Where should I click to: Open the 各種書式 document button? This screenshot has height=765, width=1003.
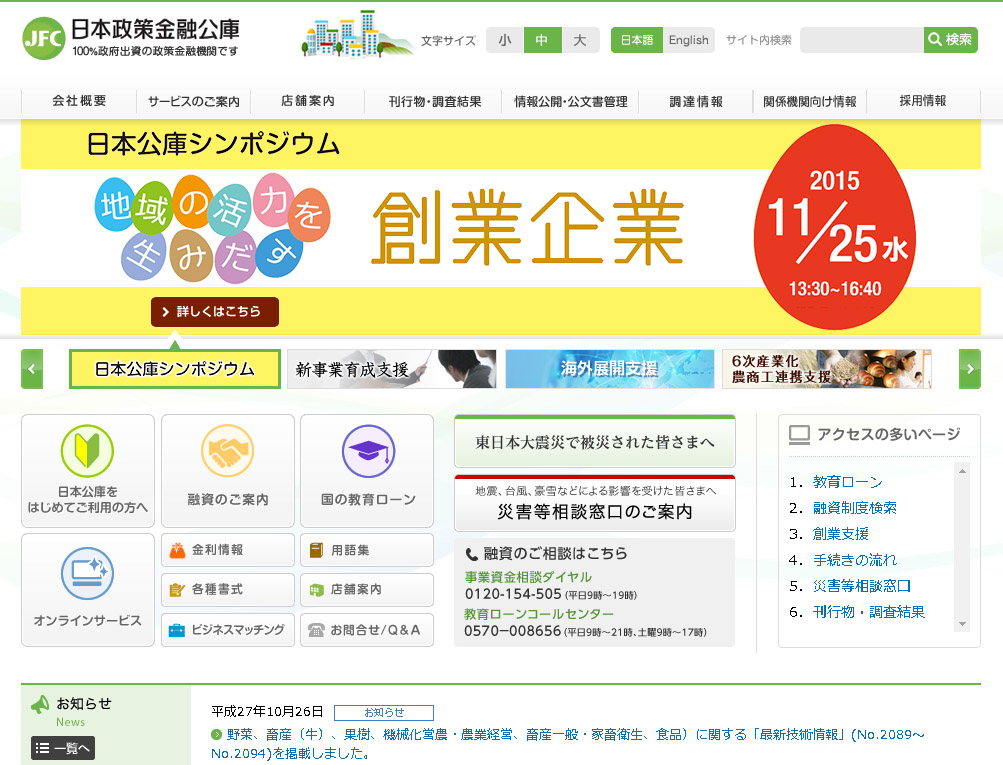pyautogui.click(x=228, y=590)
